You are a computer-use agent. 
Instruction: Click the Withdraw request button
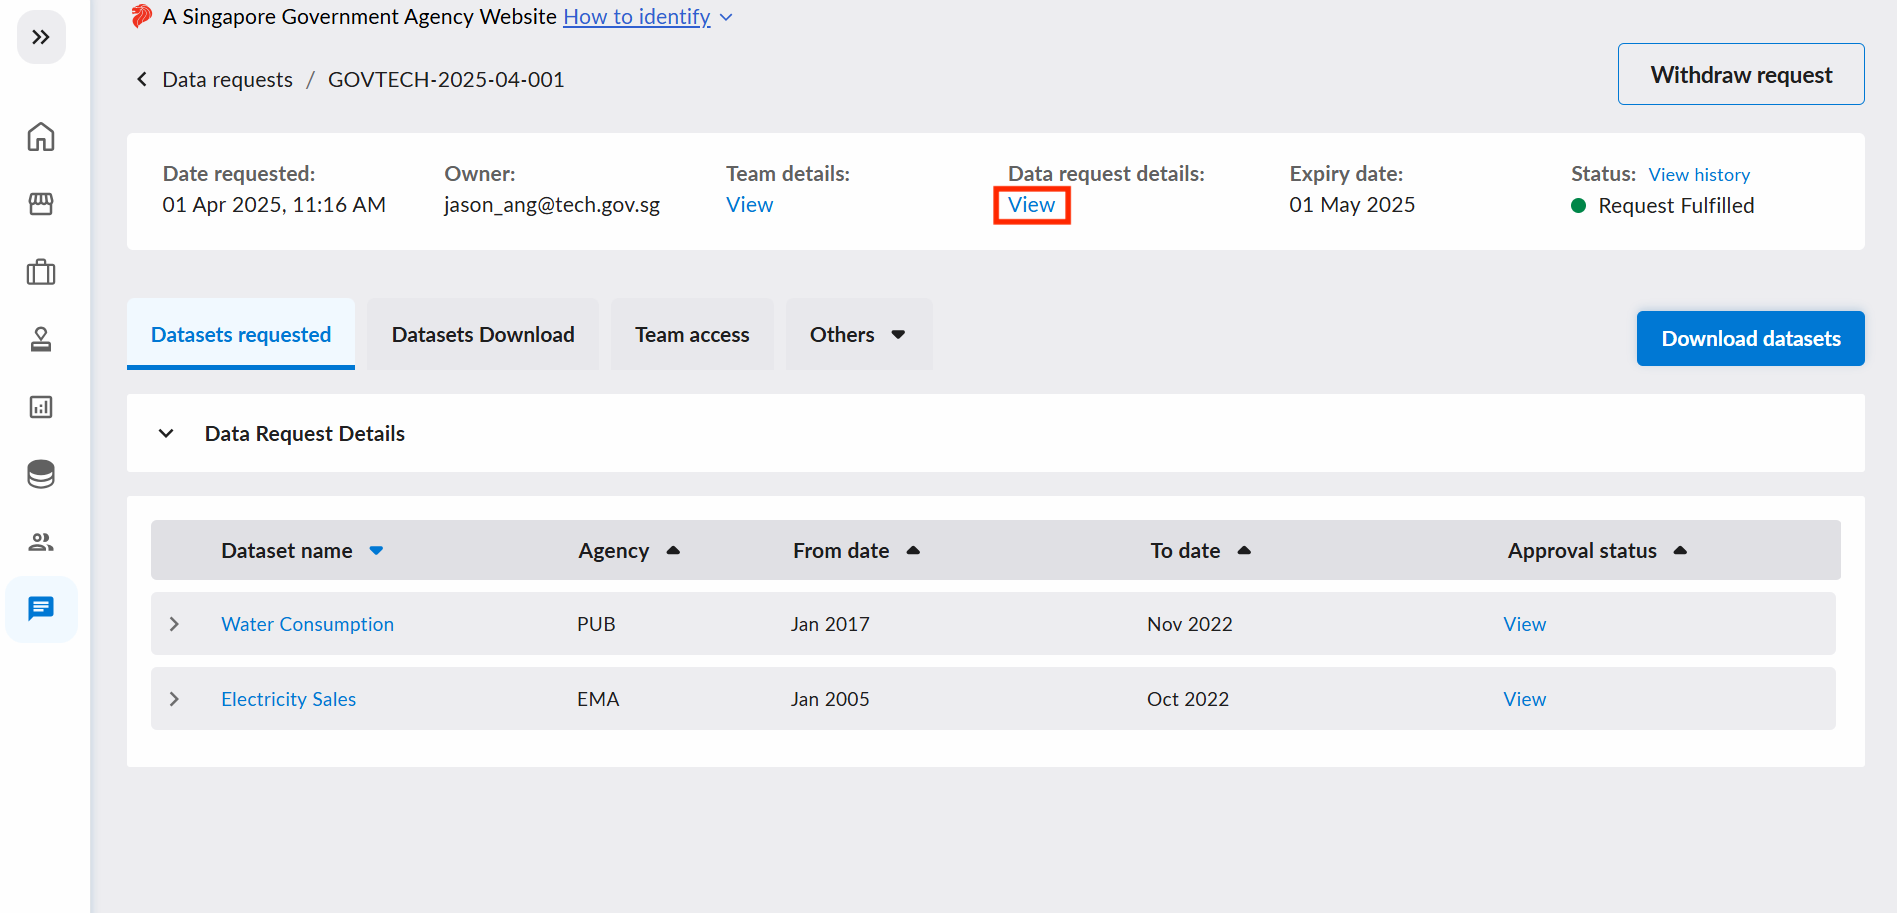pos(1741,74)
